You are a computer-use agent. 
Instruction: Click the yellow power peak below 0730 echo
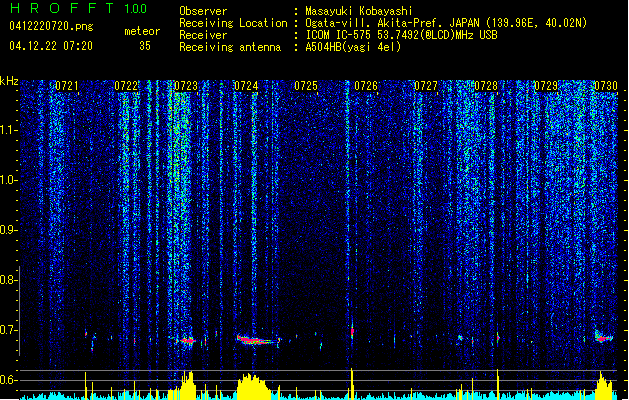(x=604, y=386)
